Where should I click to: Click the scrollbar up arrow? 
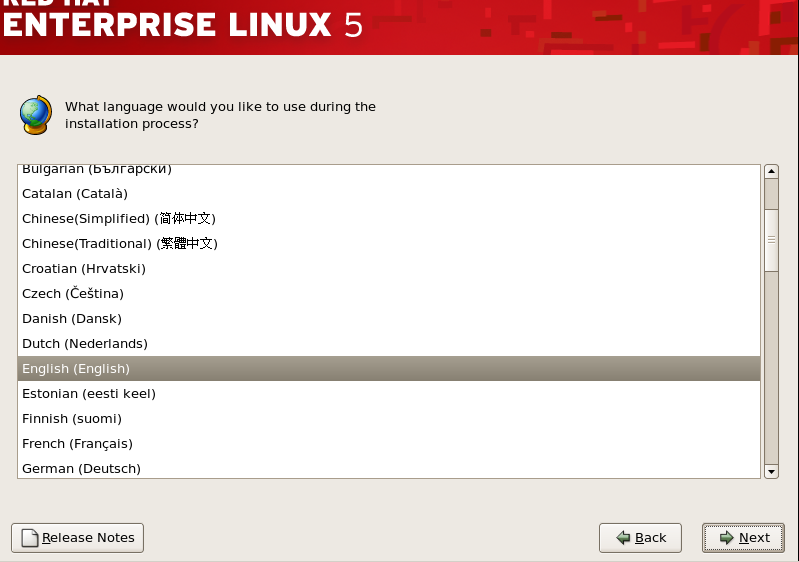(x=771, y=171)
